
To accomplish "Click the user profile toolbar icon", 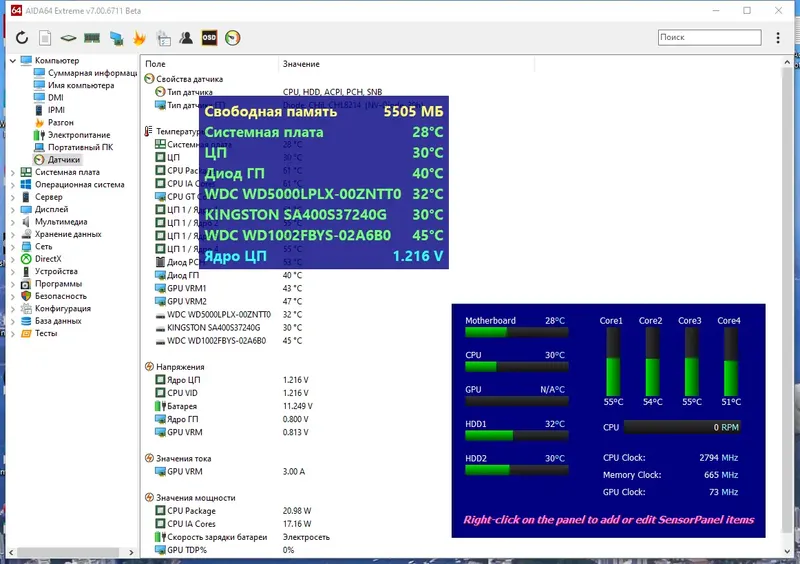I will [x=186, y=38].
